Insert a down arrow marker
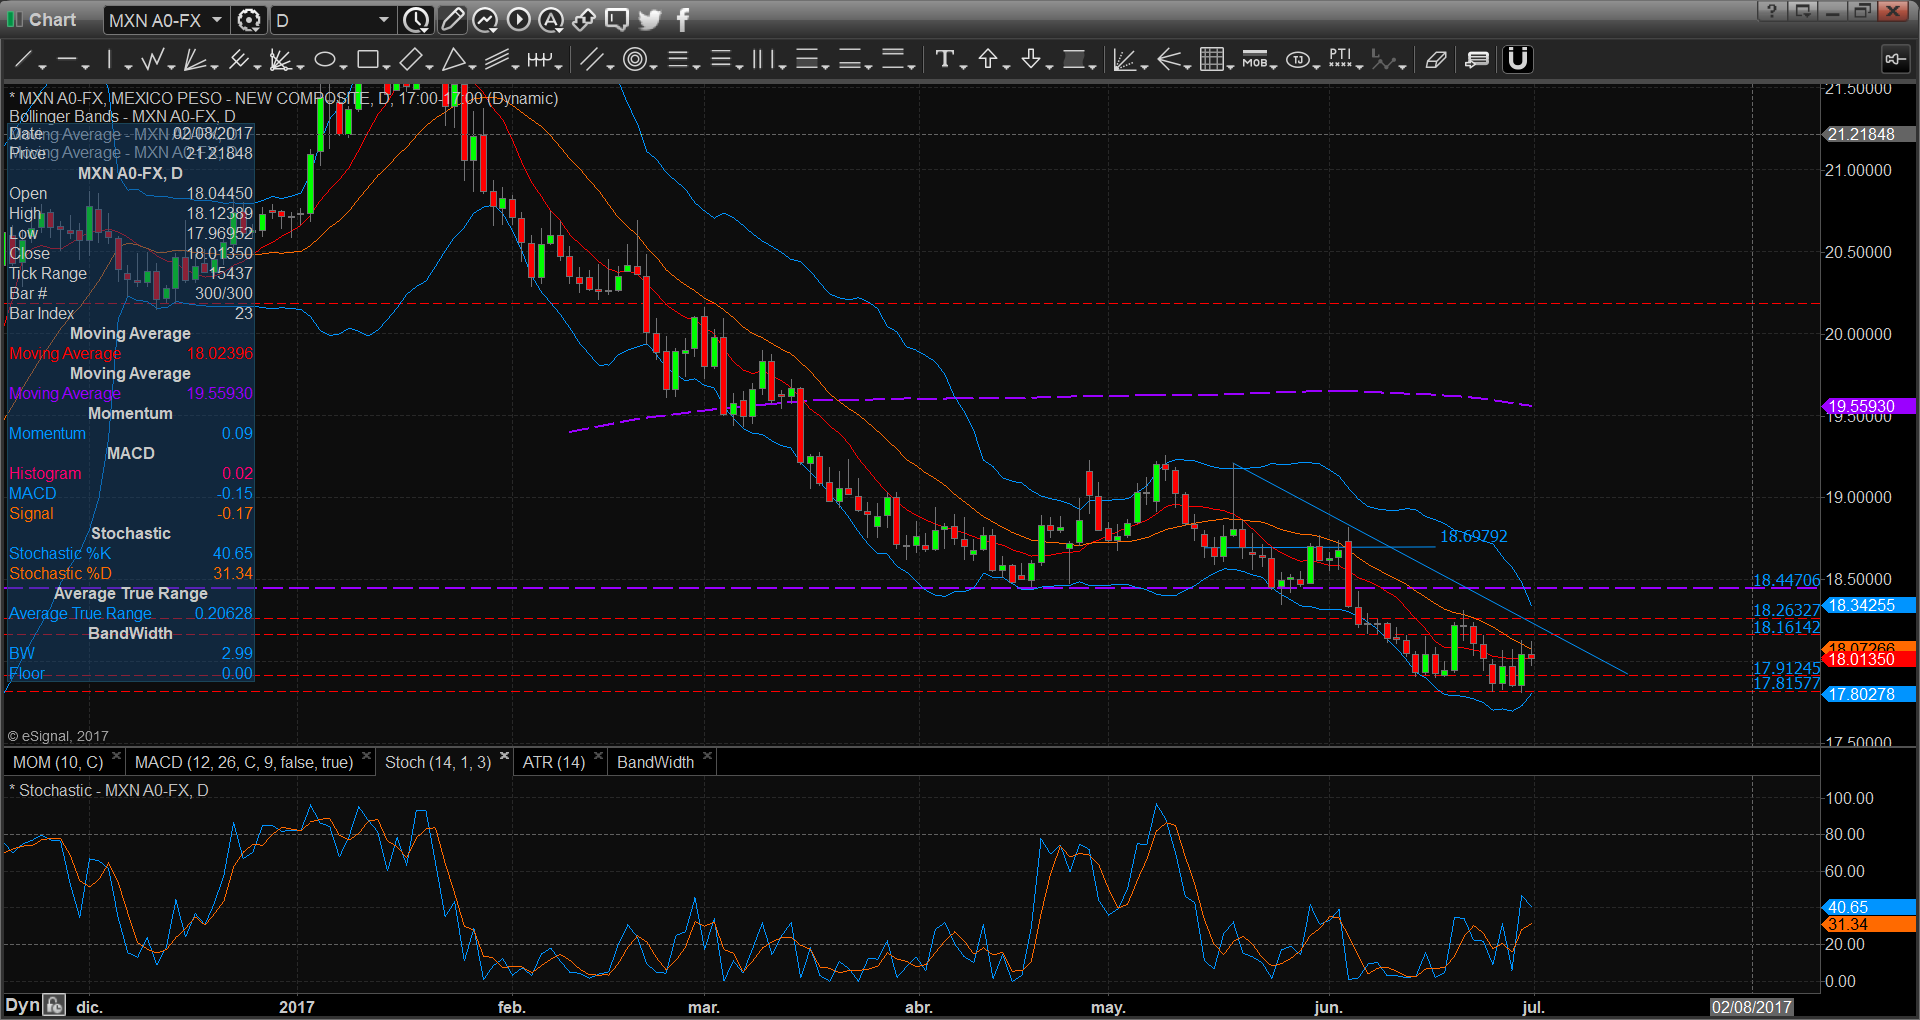This screenshot has height=1020, width=1920. pyautogui.click(x=1031, y=60)
